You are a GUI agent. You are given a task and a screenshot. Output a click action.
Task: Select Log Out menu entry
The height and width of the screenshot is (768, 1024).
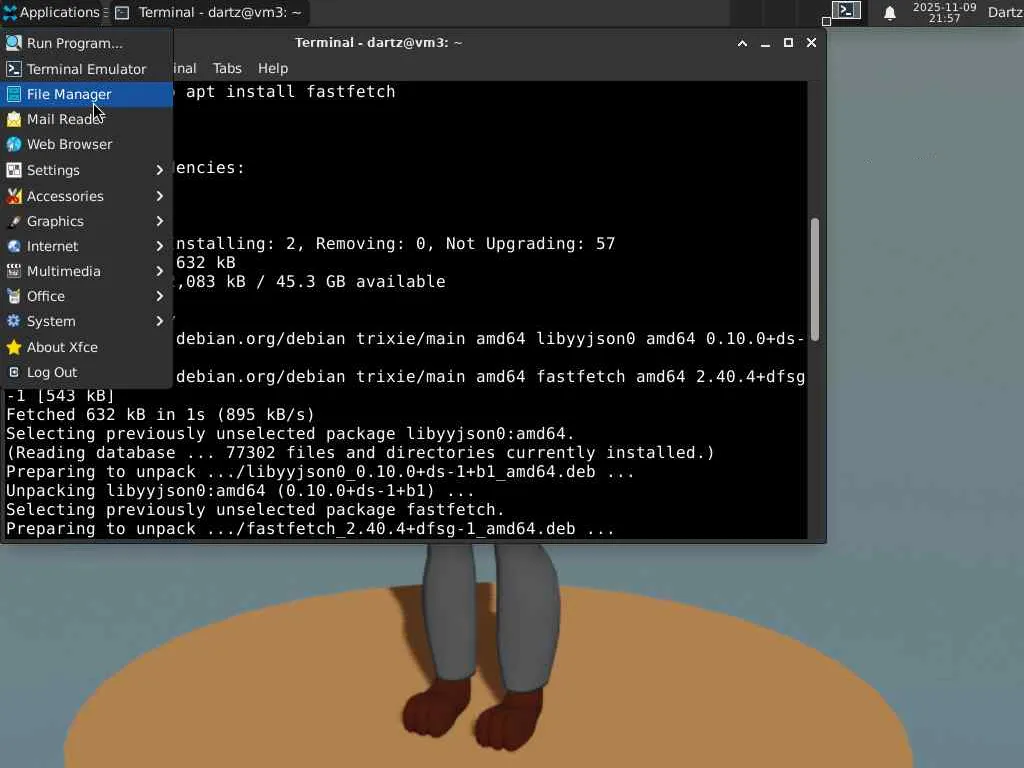point(86,372)
